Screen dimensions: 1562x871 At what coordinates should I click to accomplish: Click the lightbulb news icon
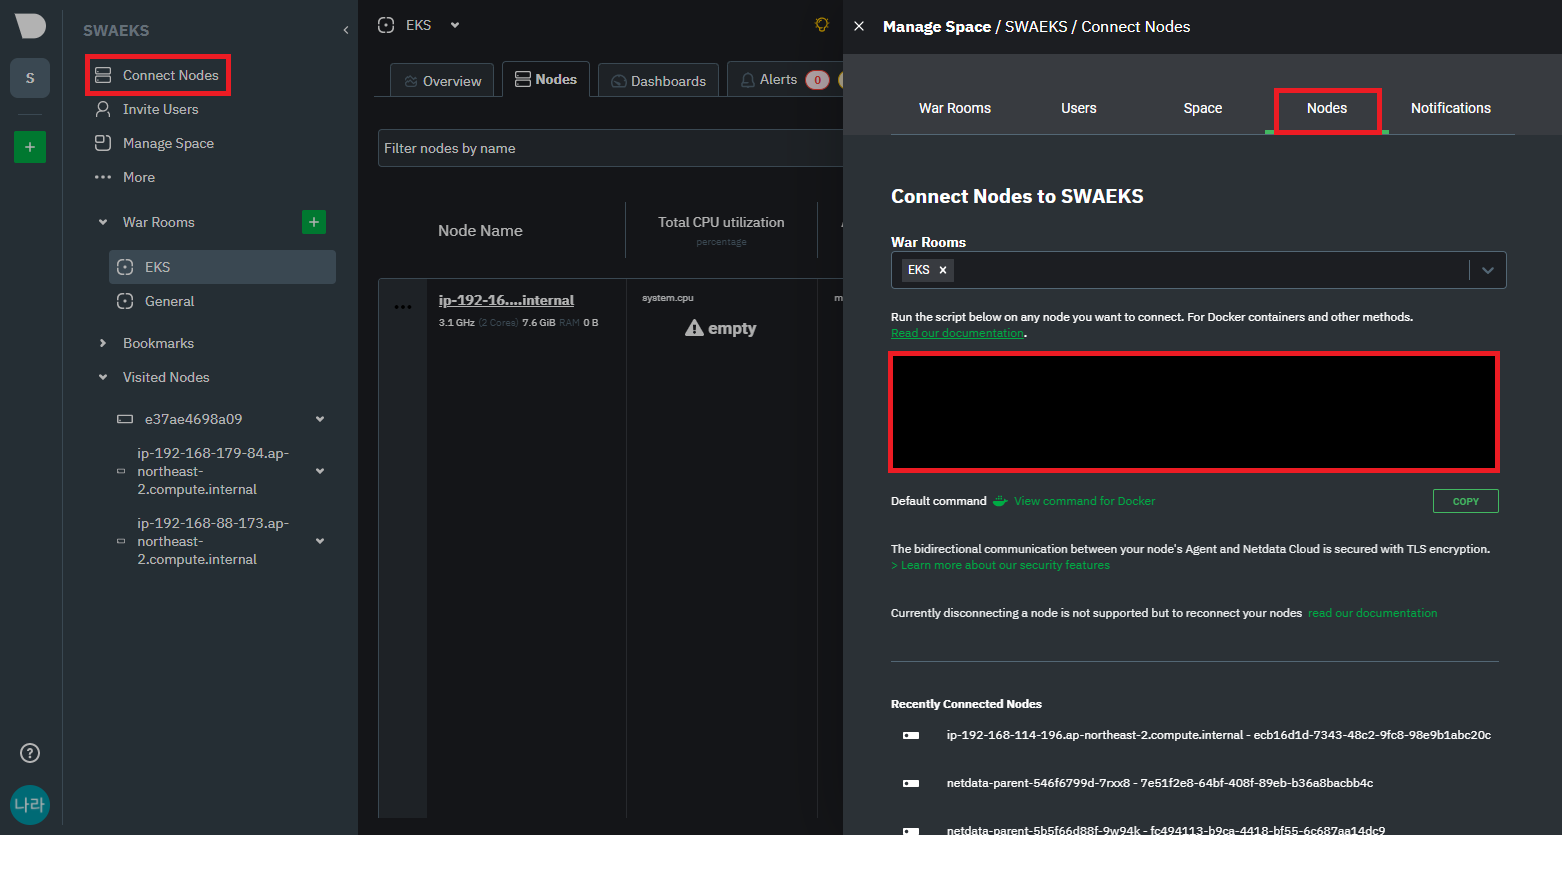[x=822, y=25]
